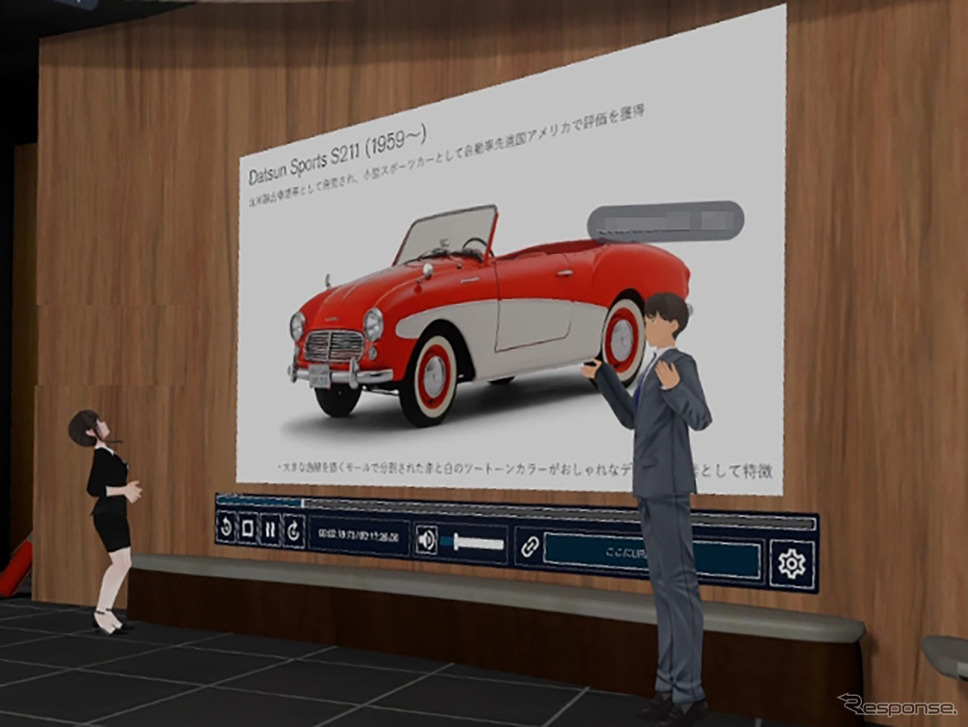Stop playback with the square stop button

248,529
